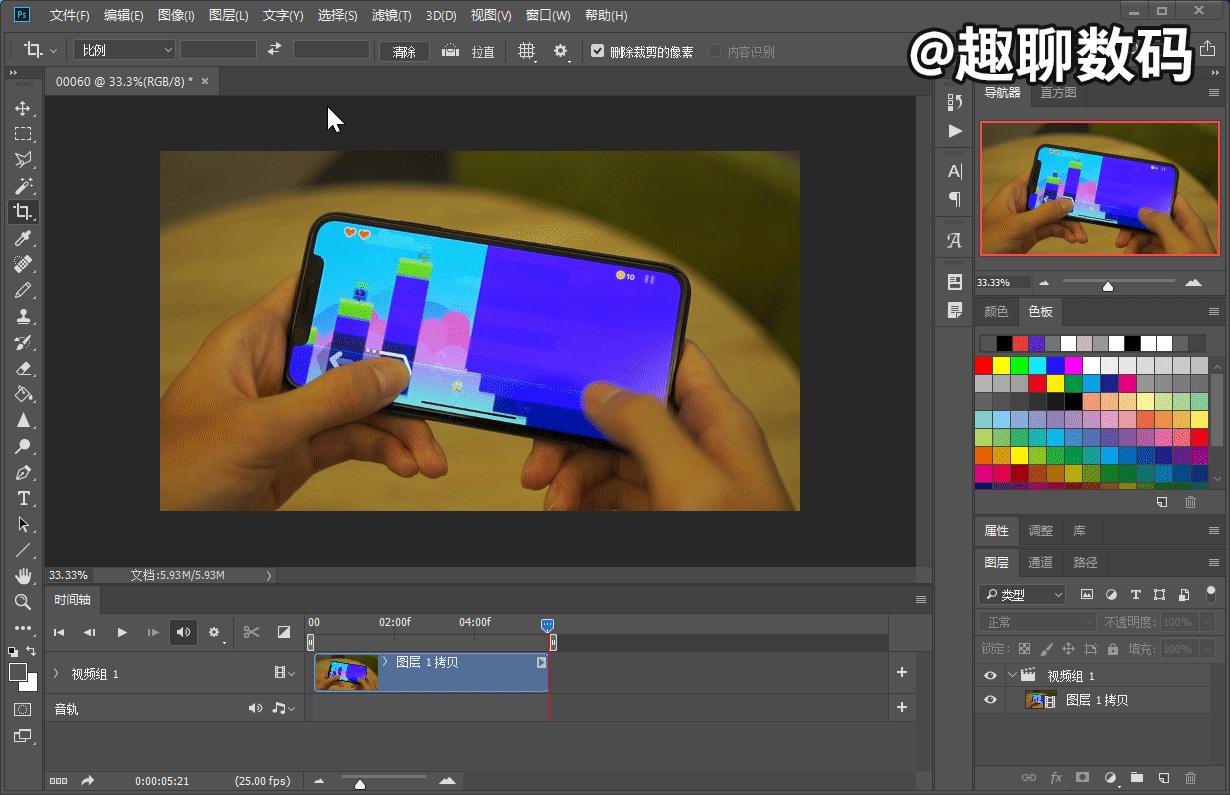Image resolution: width=1230 pixels, height=795 pixels.
Task: Click the 清除 button in the options bar
Action: (x=404, y=51)
